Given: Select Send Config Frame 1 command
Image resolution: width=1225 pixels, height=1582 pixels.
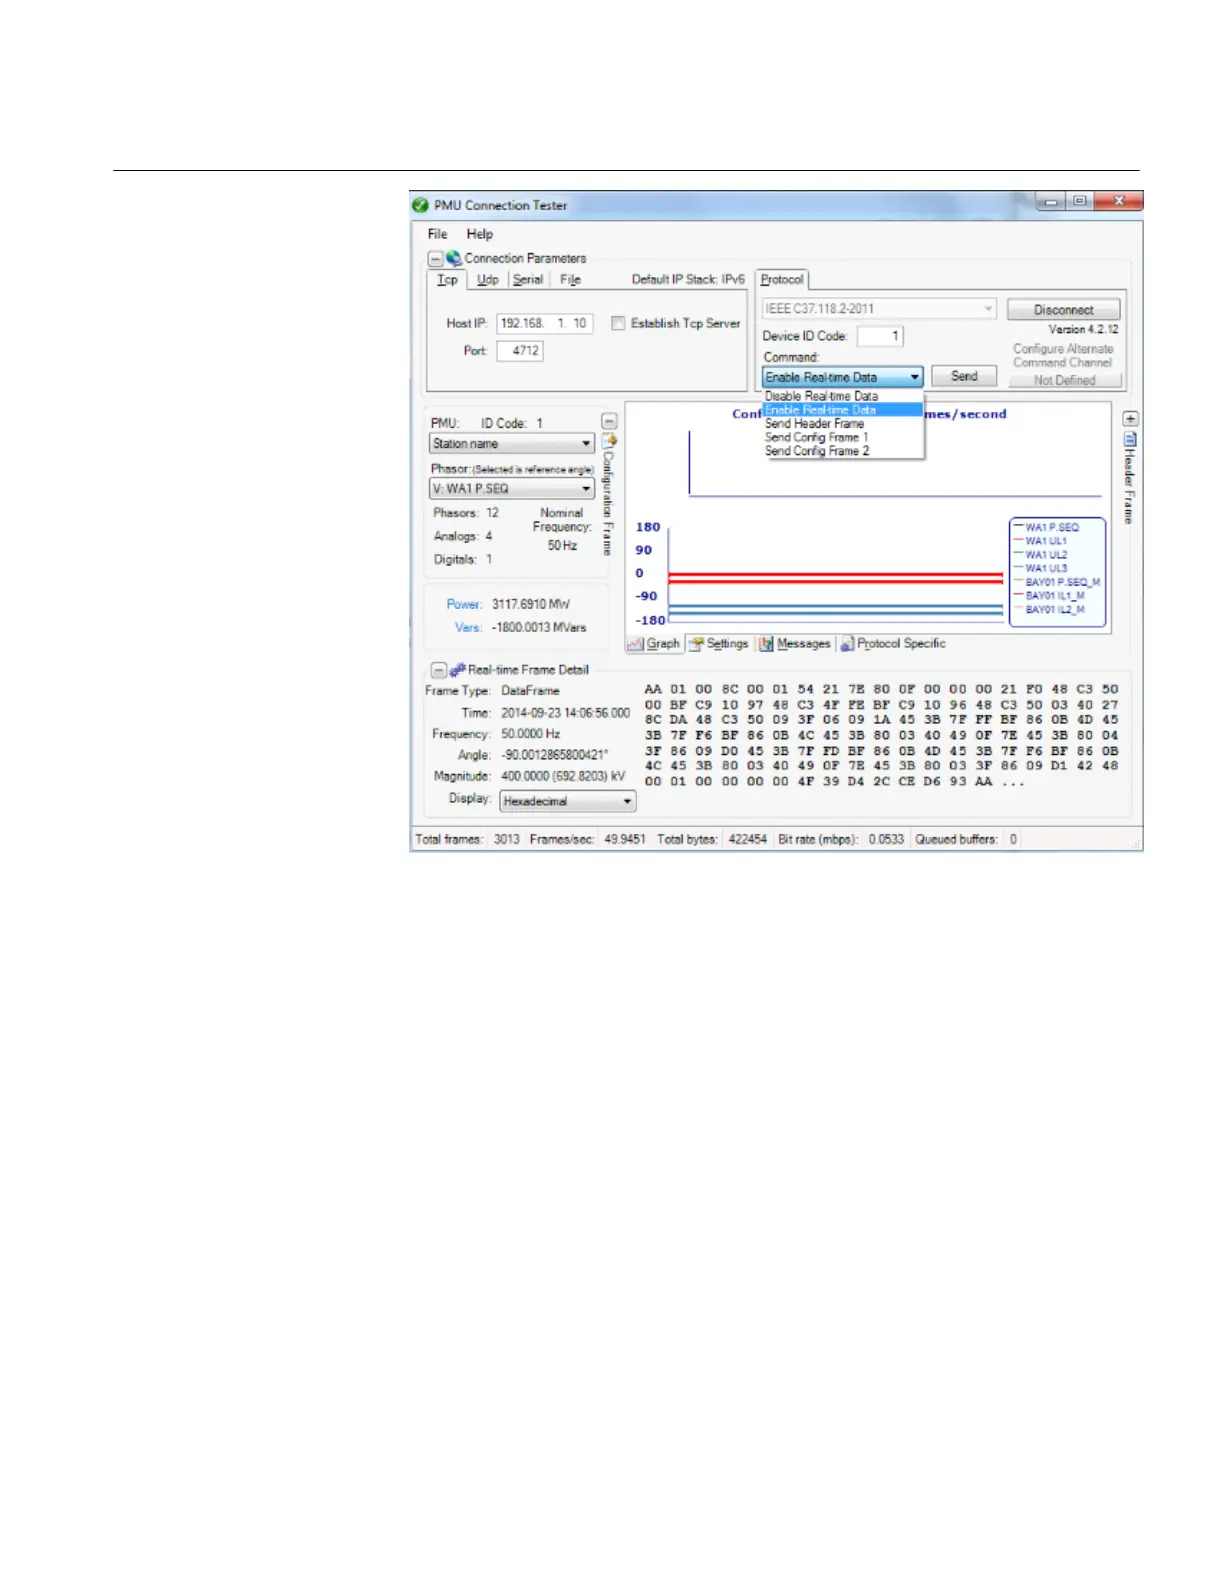Looking at the screenshot, I should coord(842,438).
